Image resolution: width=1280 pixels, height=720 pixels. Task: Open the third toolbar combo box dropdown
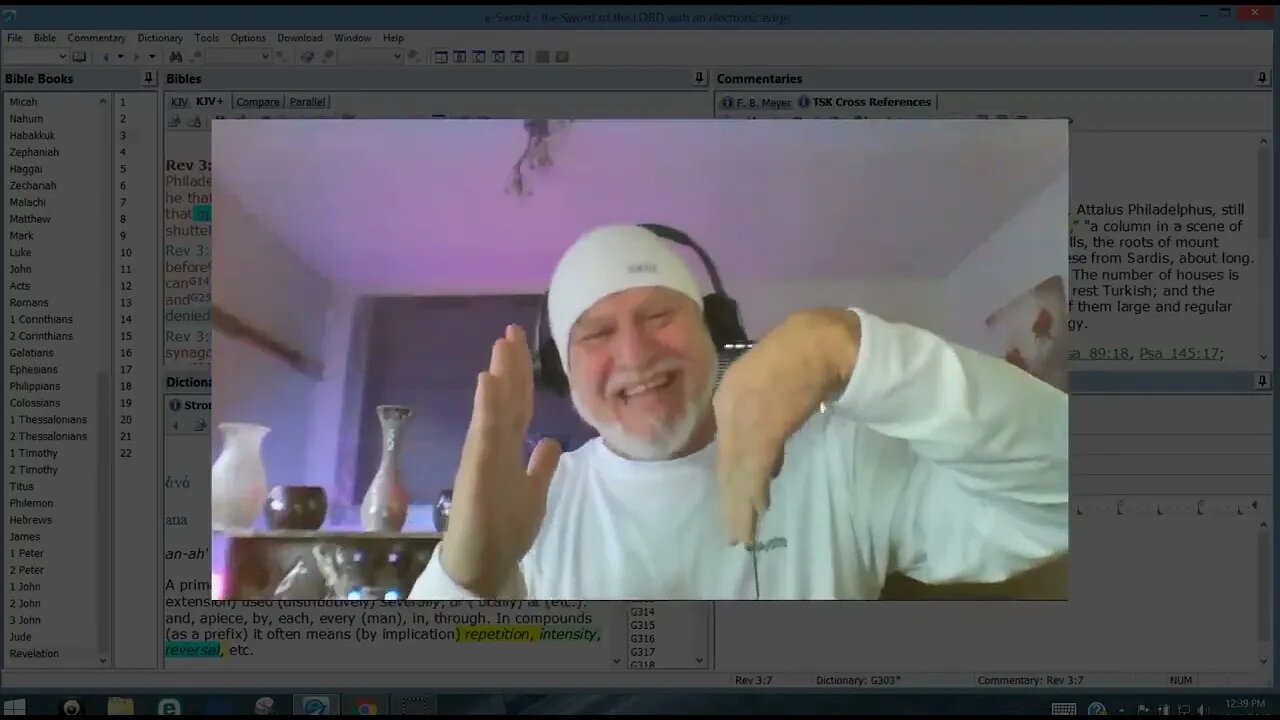[397, 57]
